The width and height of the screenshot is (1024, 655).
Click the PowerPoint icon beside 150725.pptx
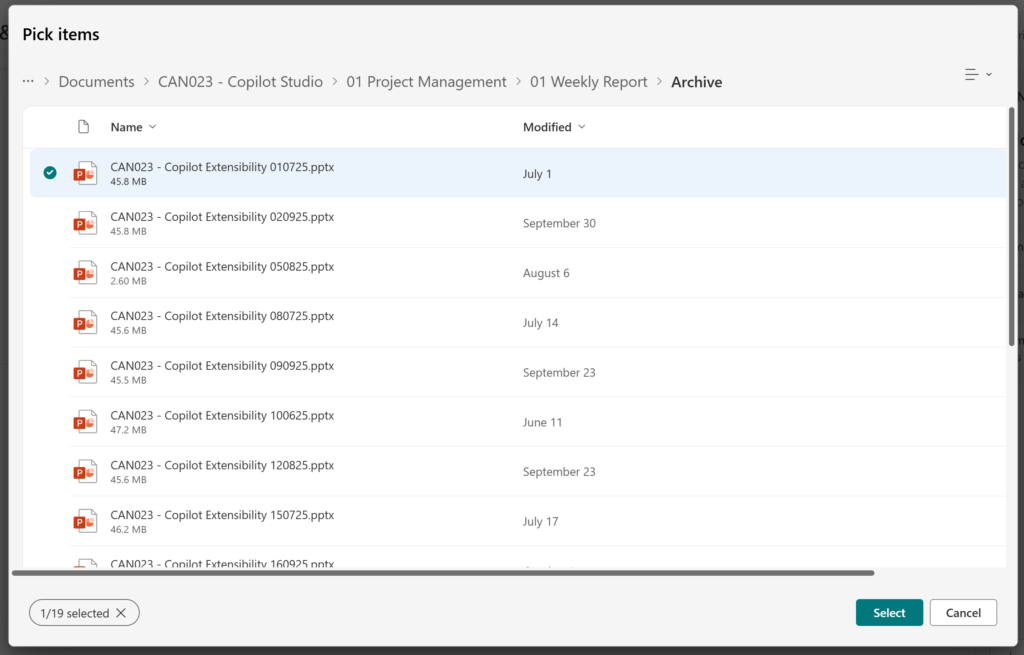(85, 521)
